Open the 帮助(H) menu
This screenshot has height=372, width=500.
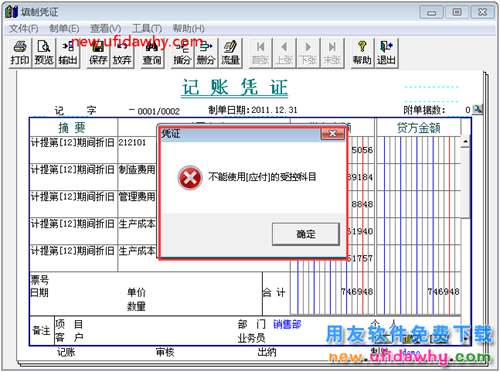coord(188,29)
